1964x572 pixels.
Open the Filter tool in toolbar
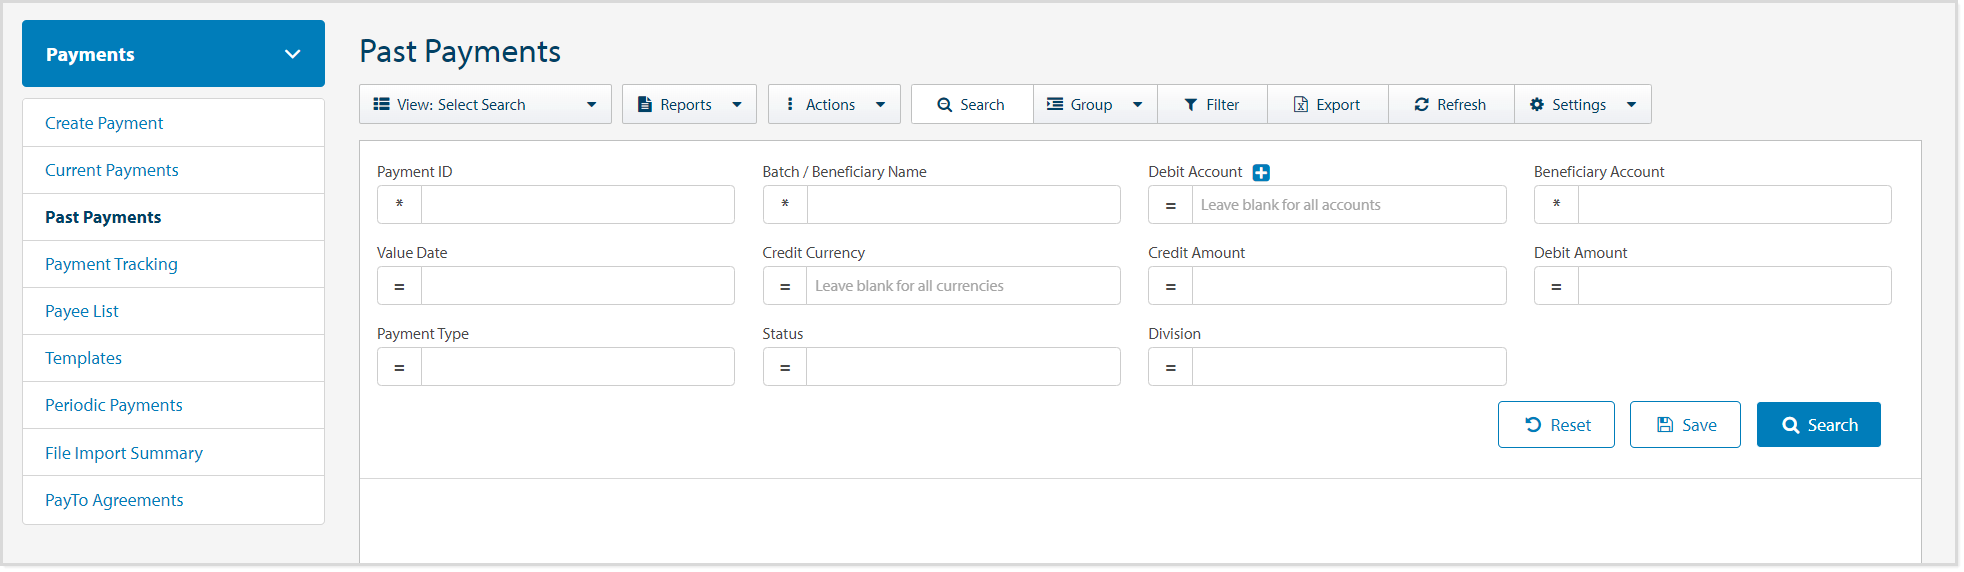coord(1211,105)
